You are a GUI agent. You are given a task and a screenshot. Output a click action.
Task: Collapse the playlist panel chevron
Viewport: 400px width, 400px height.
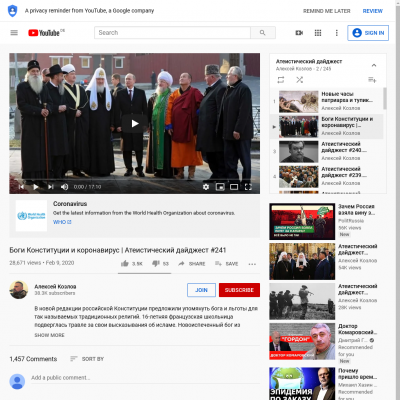click(374, 65)
